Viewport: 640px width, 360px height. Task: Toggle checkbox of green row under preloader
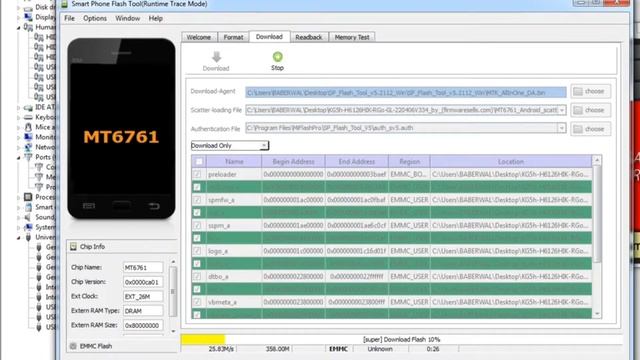pos(197,187)
